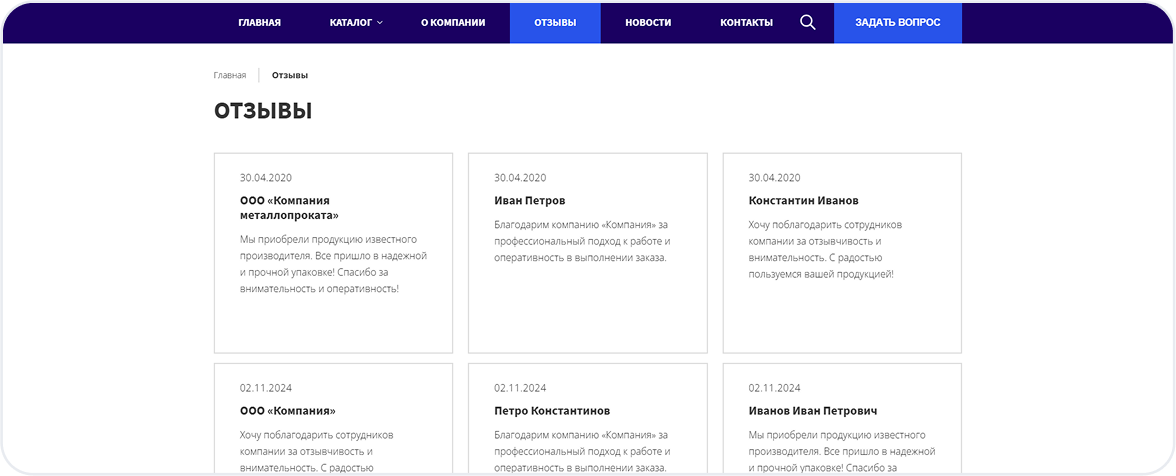This screenshot has width=1176, height=476.
Task: Open the Иван Петров review title
Action: 529,200
